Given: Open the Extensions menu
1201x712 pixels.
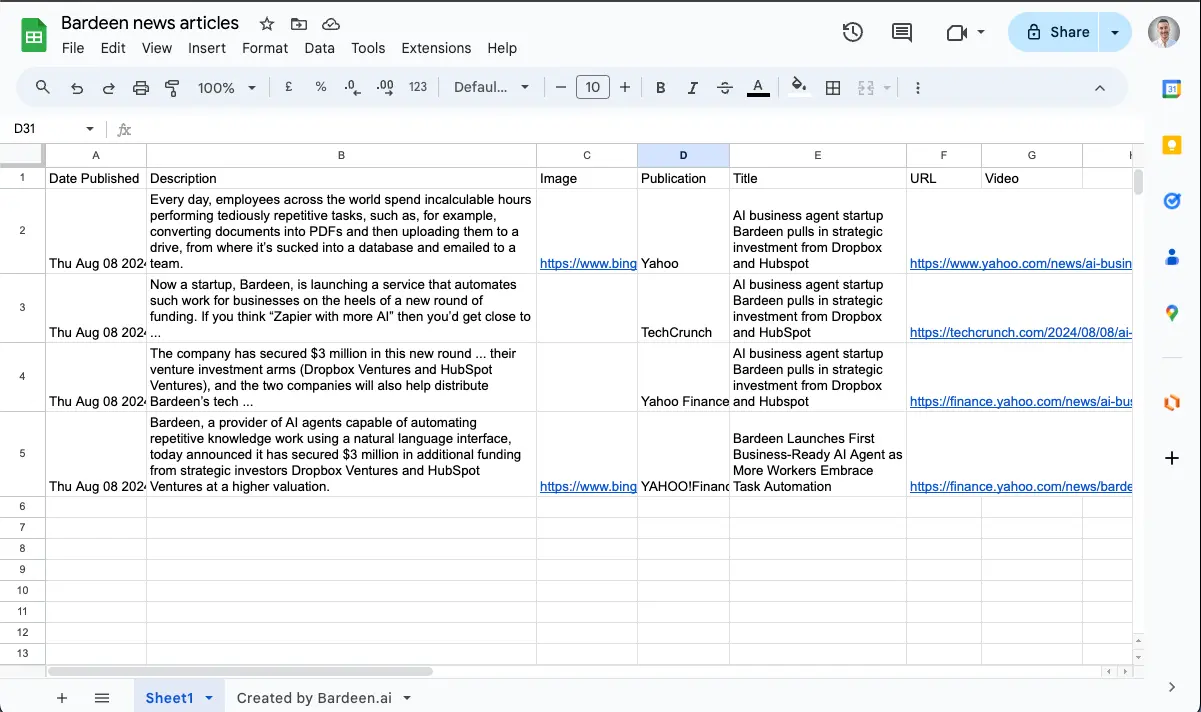Looking at the screenshot, I should tap(436, 48).
